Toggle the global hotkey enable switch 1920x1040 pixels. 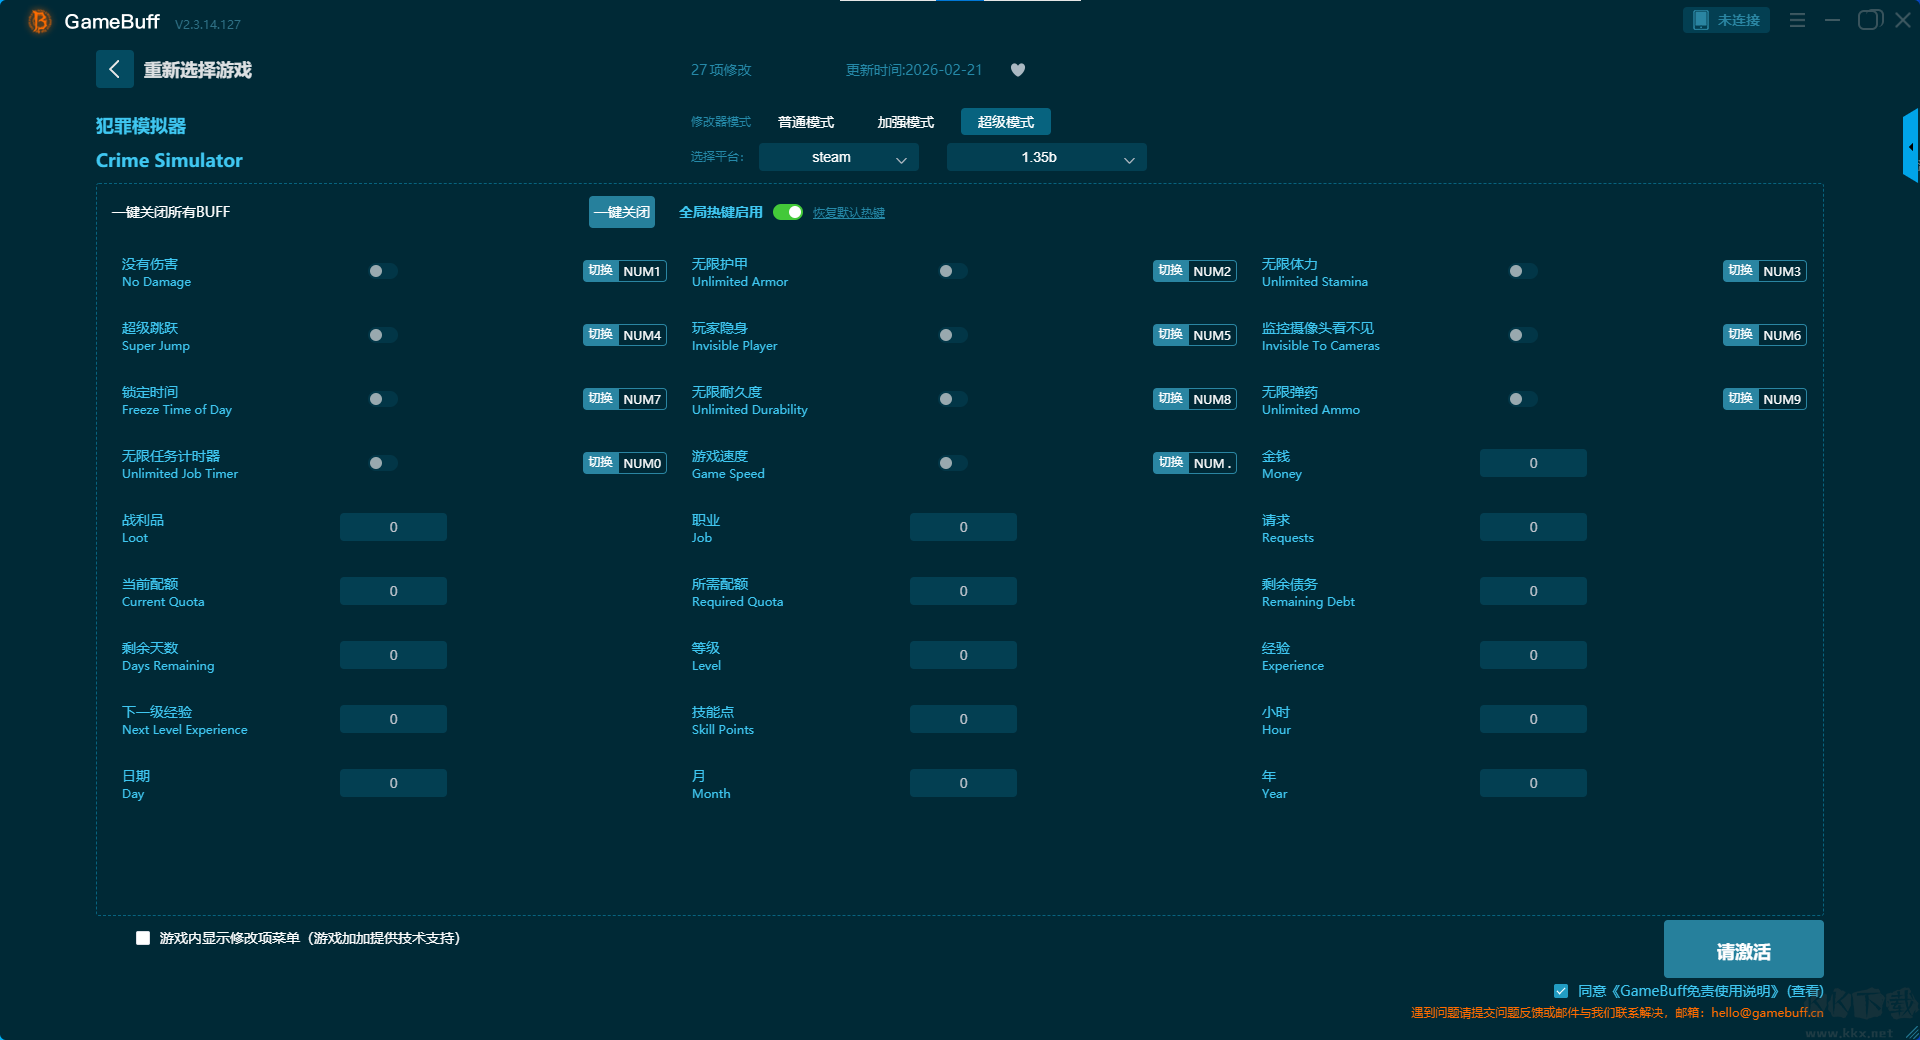coord(788,212)
